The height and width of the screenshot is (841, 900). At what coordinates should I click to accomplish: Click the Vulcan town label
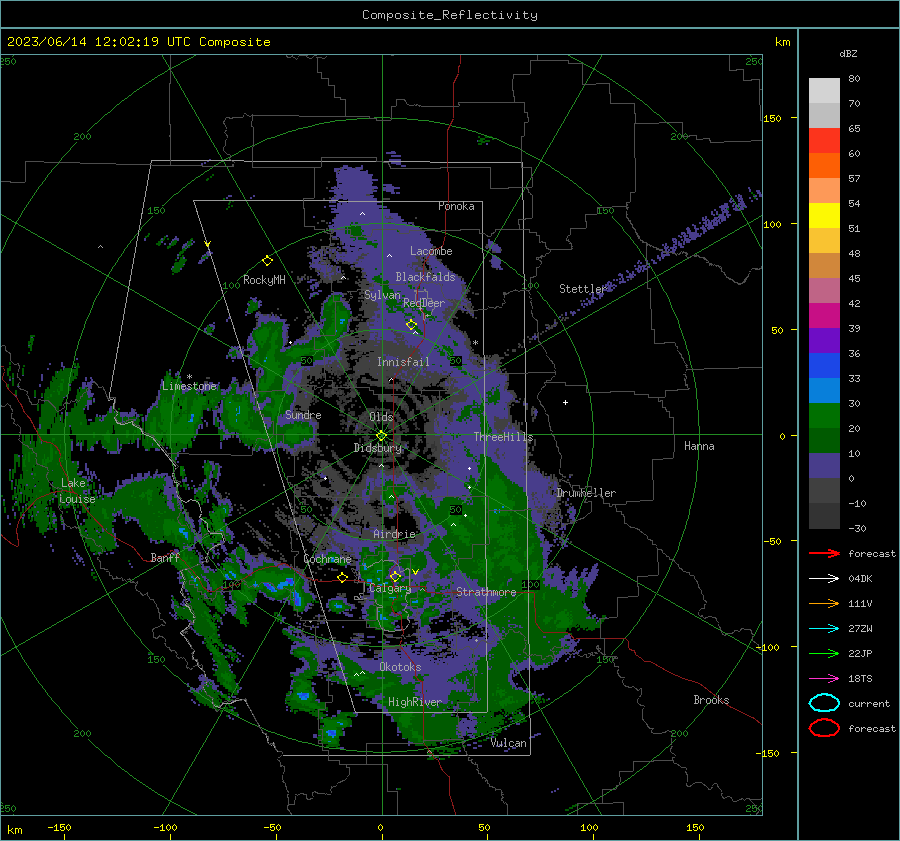(x=509, y=743)
